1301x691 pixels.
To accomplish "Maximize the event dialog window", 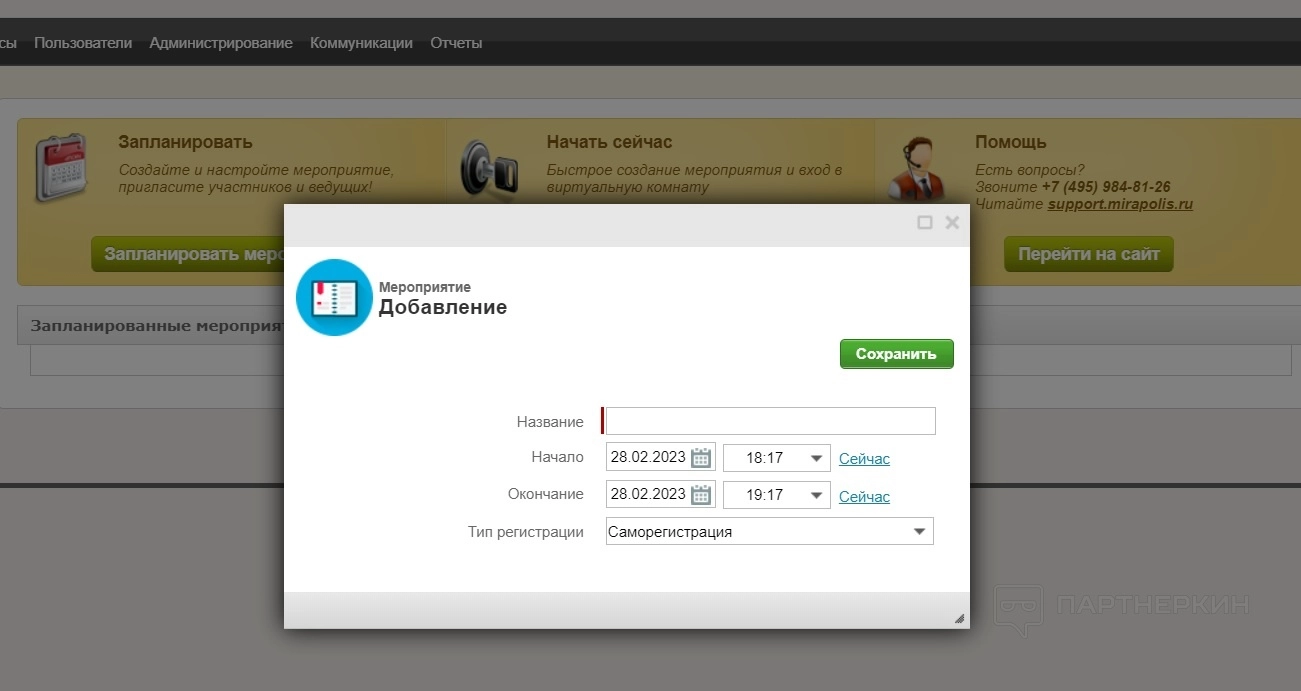I will [x=925, y=222].
